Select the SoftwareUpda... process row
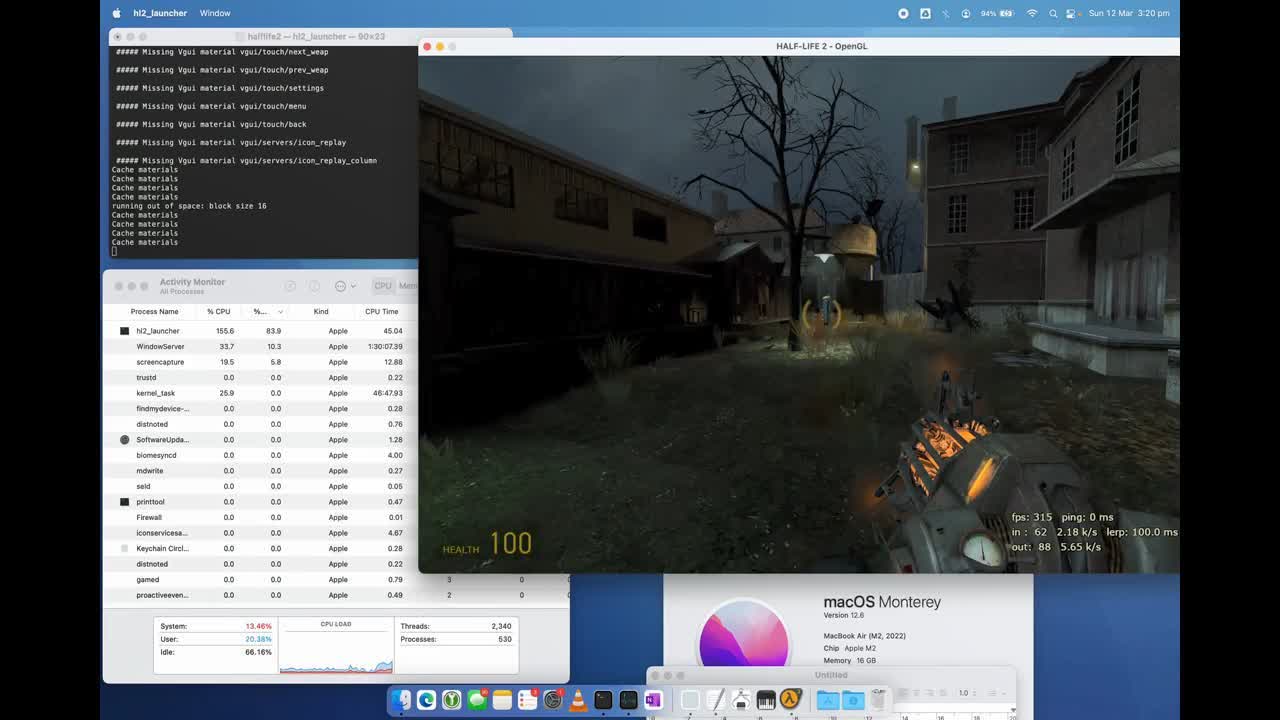 pos(260,440)
